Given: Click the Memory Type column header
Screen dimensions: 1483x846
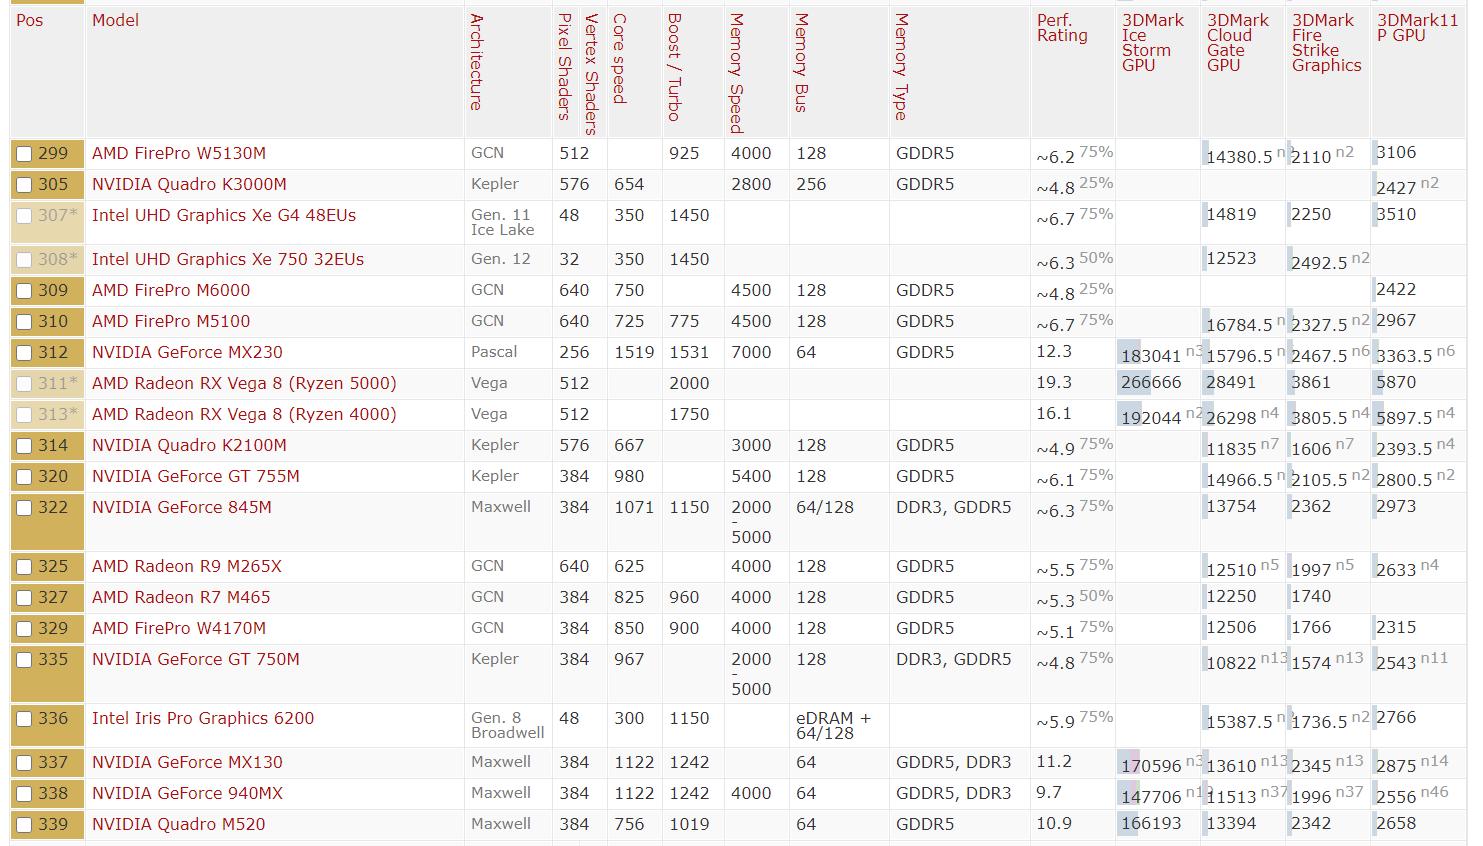Looking at the screenshot, I should (901, 67).
